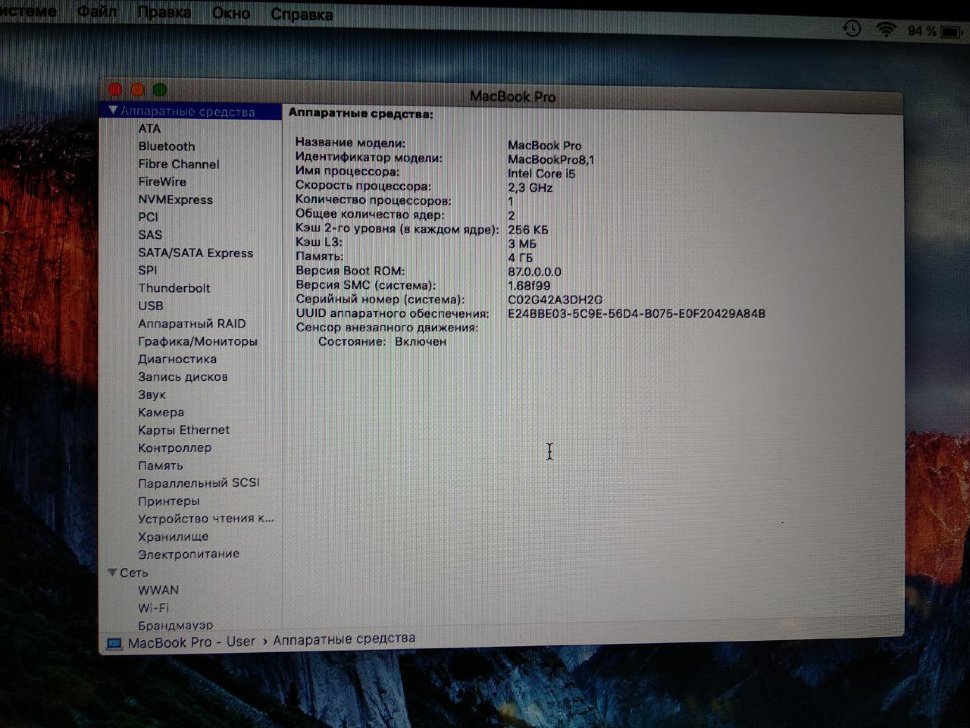
Task: Click the SMC version 1.68f99
Action: (529, 286)
